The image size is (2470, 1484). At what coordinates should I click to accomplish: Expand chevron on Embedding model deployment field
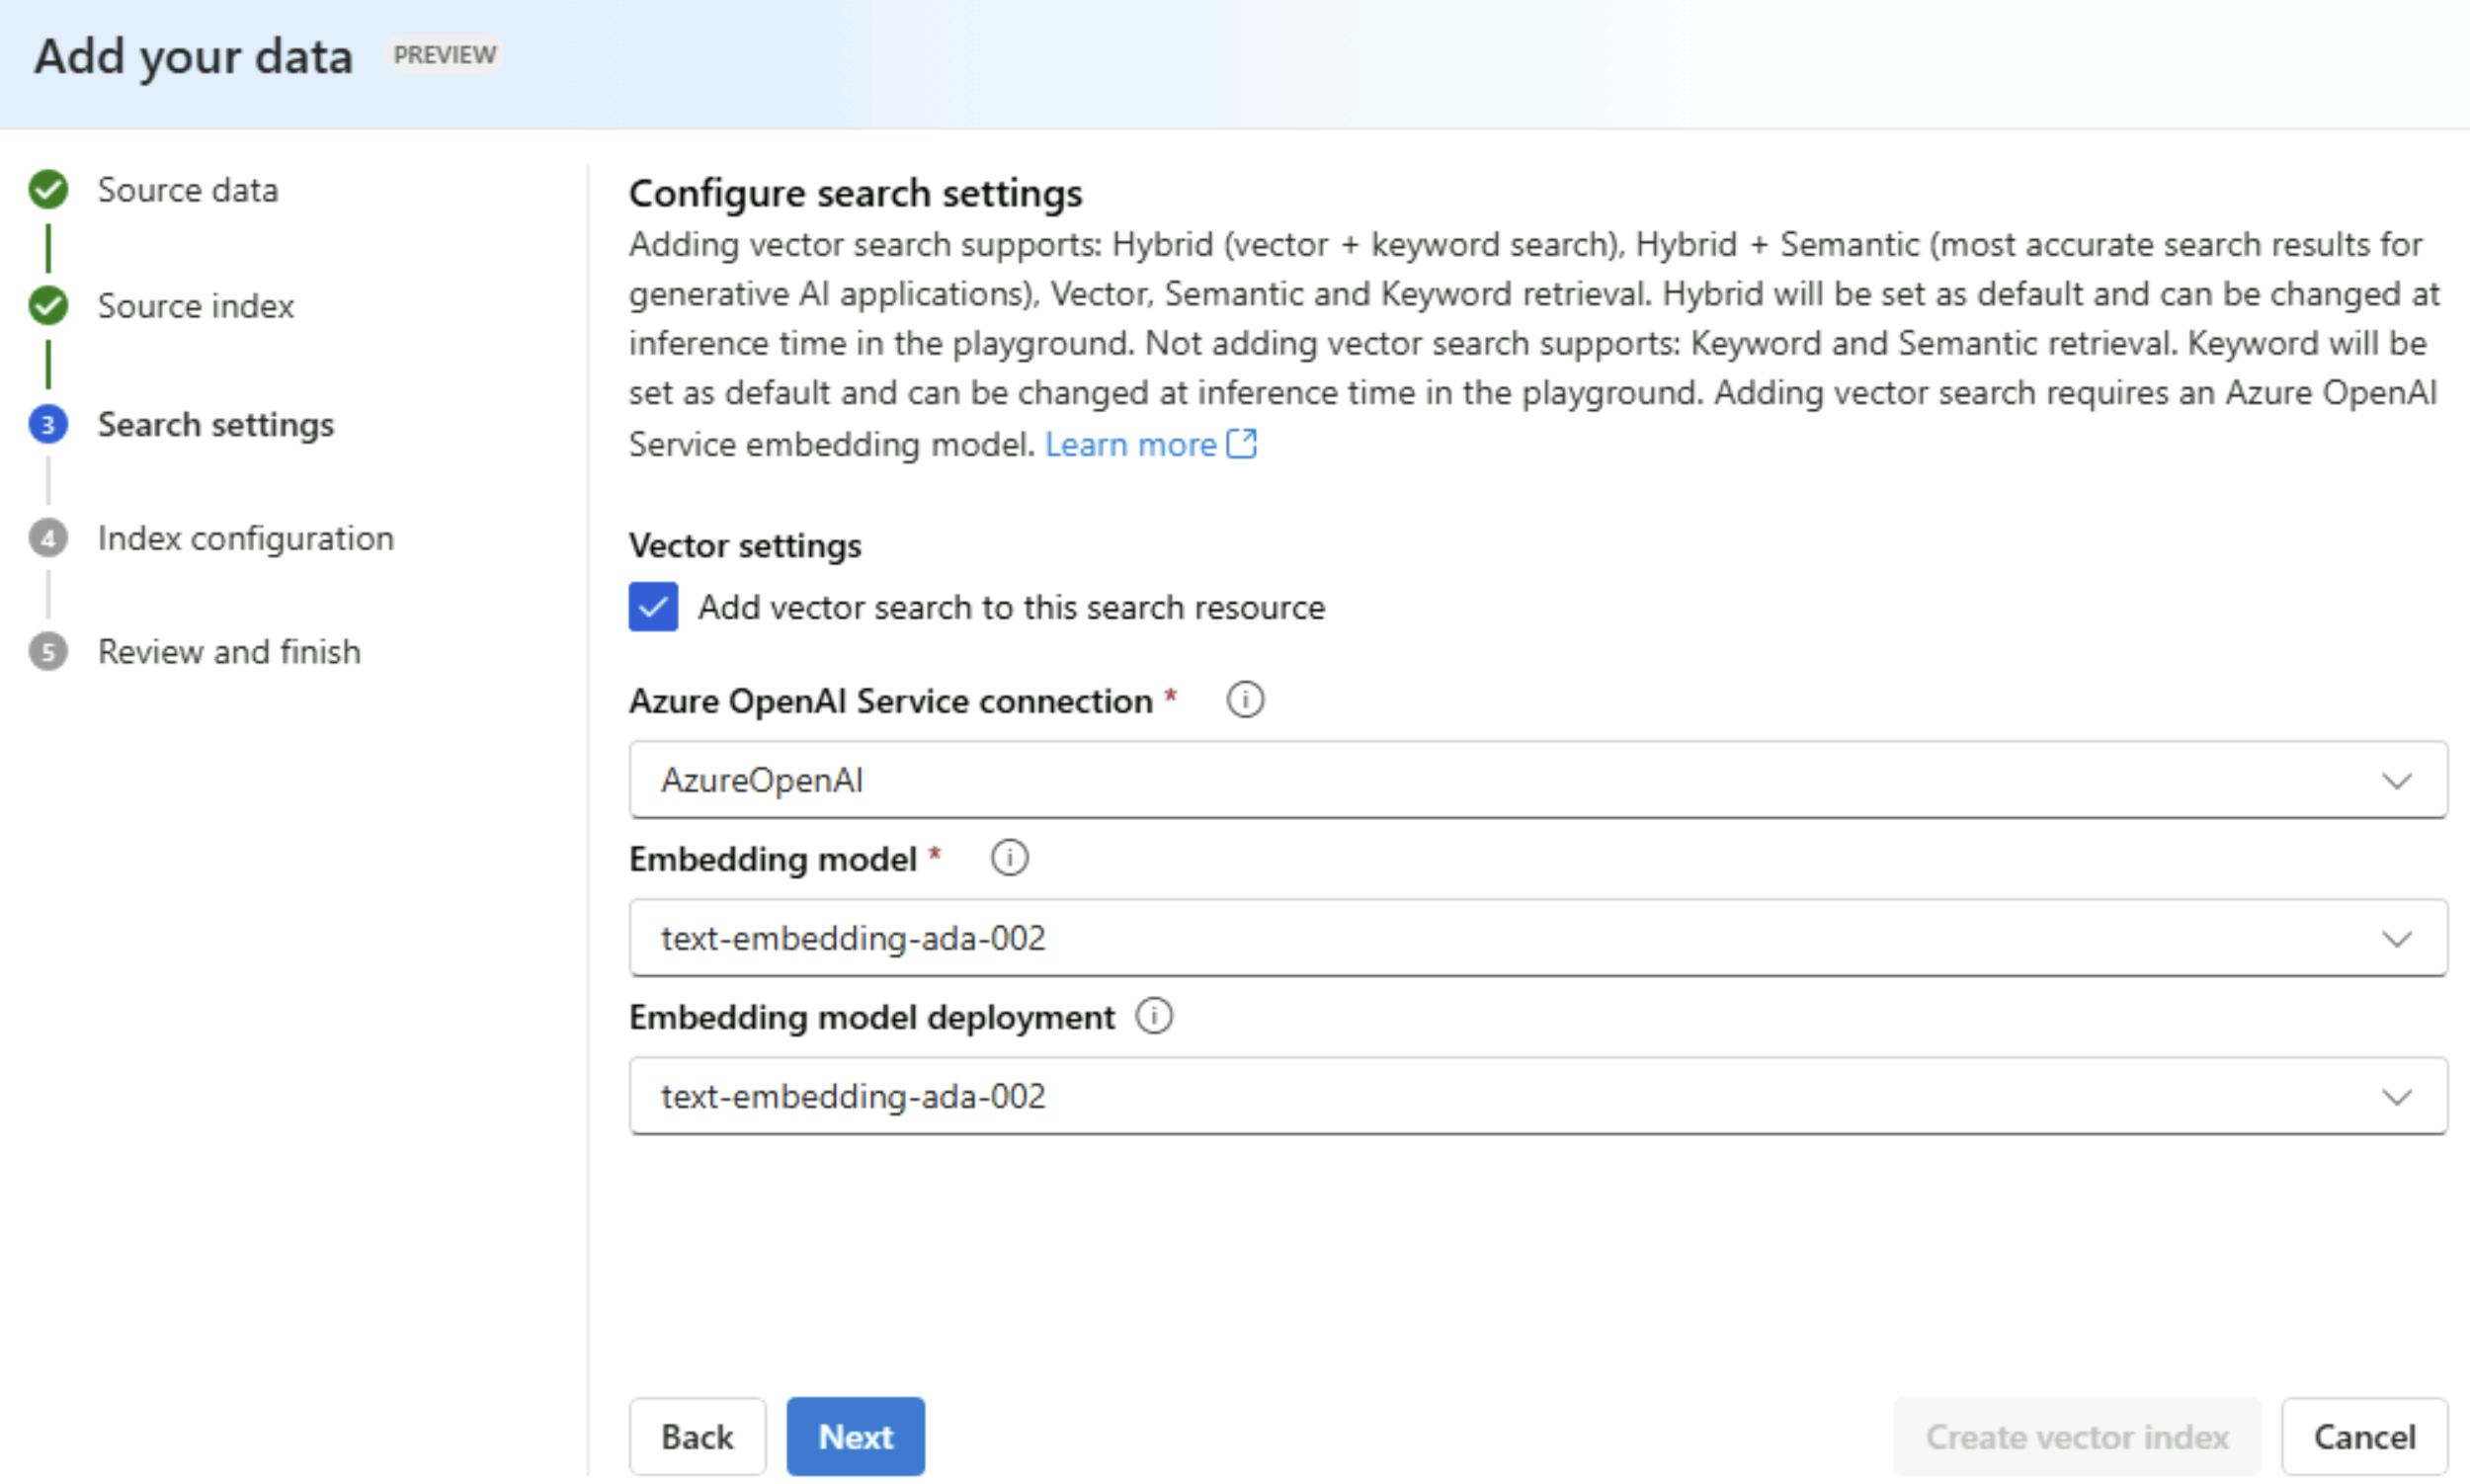(x=2397, y=1096)
